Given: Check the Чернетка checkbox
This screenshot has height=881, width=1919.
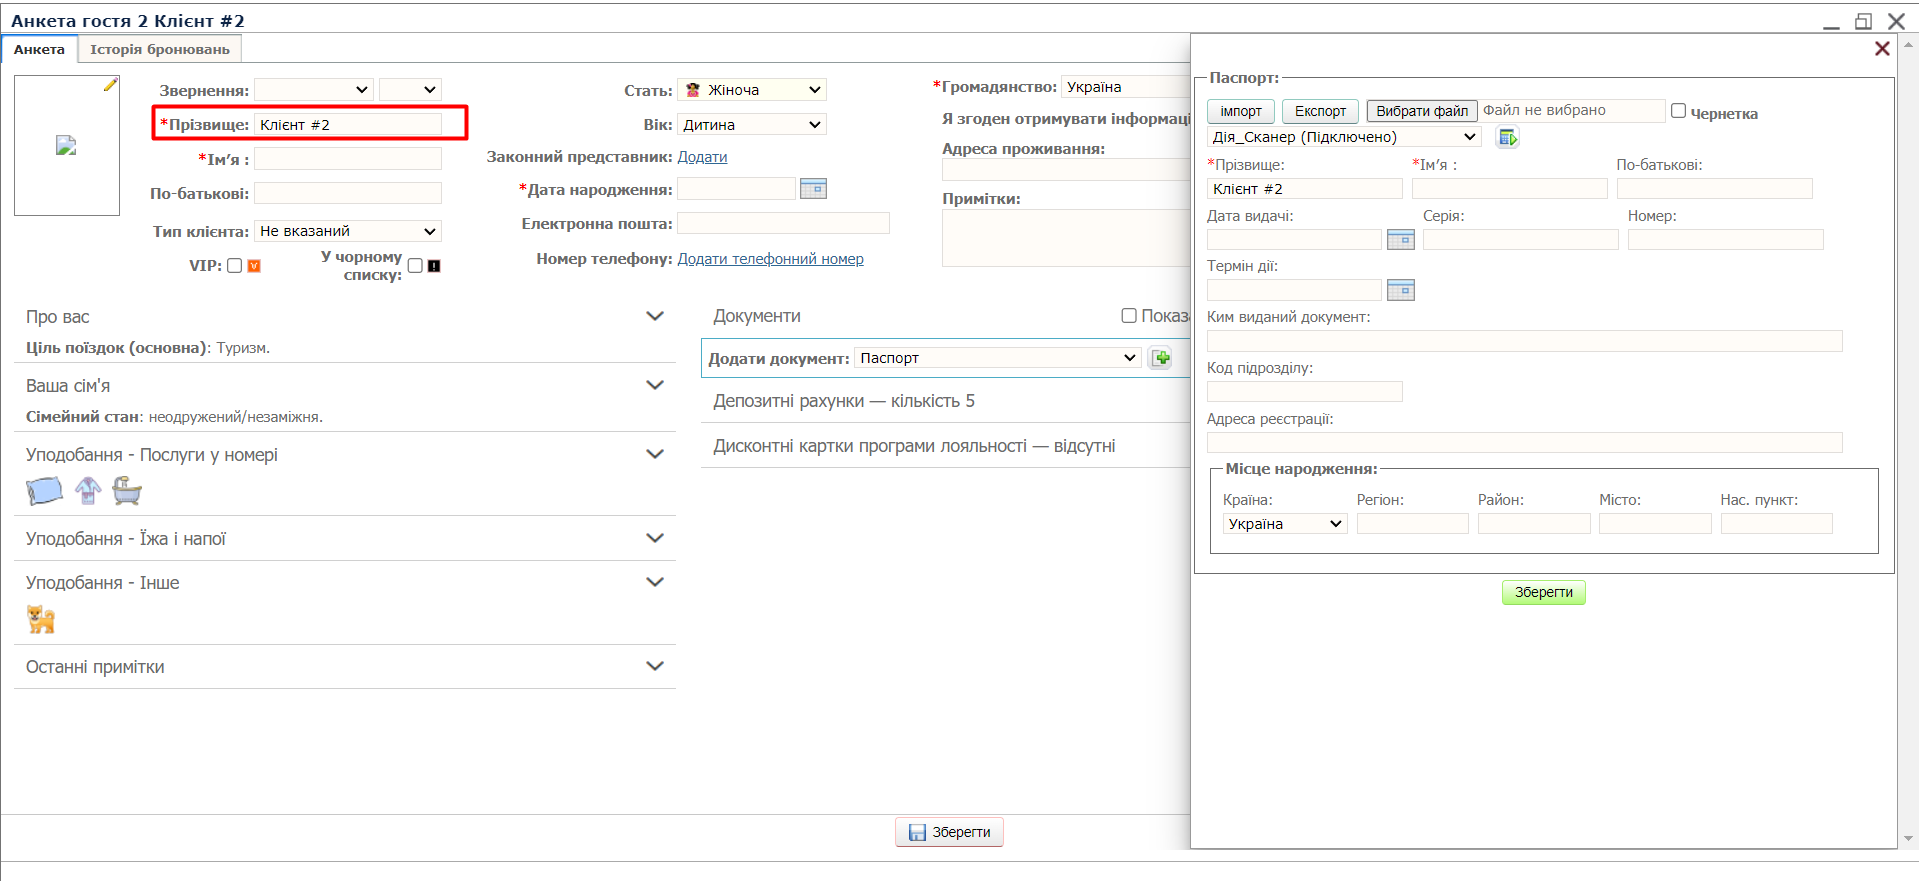Looking at the screenshot, I should point(1678,111).
